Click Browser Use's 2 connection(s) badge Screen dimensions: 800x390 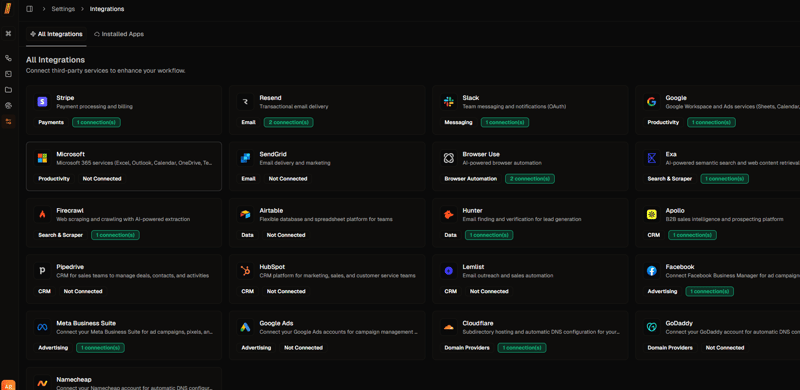(530, 179)
